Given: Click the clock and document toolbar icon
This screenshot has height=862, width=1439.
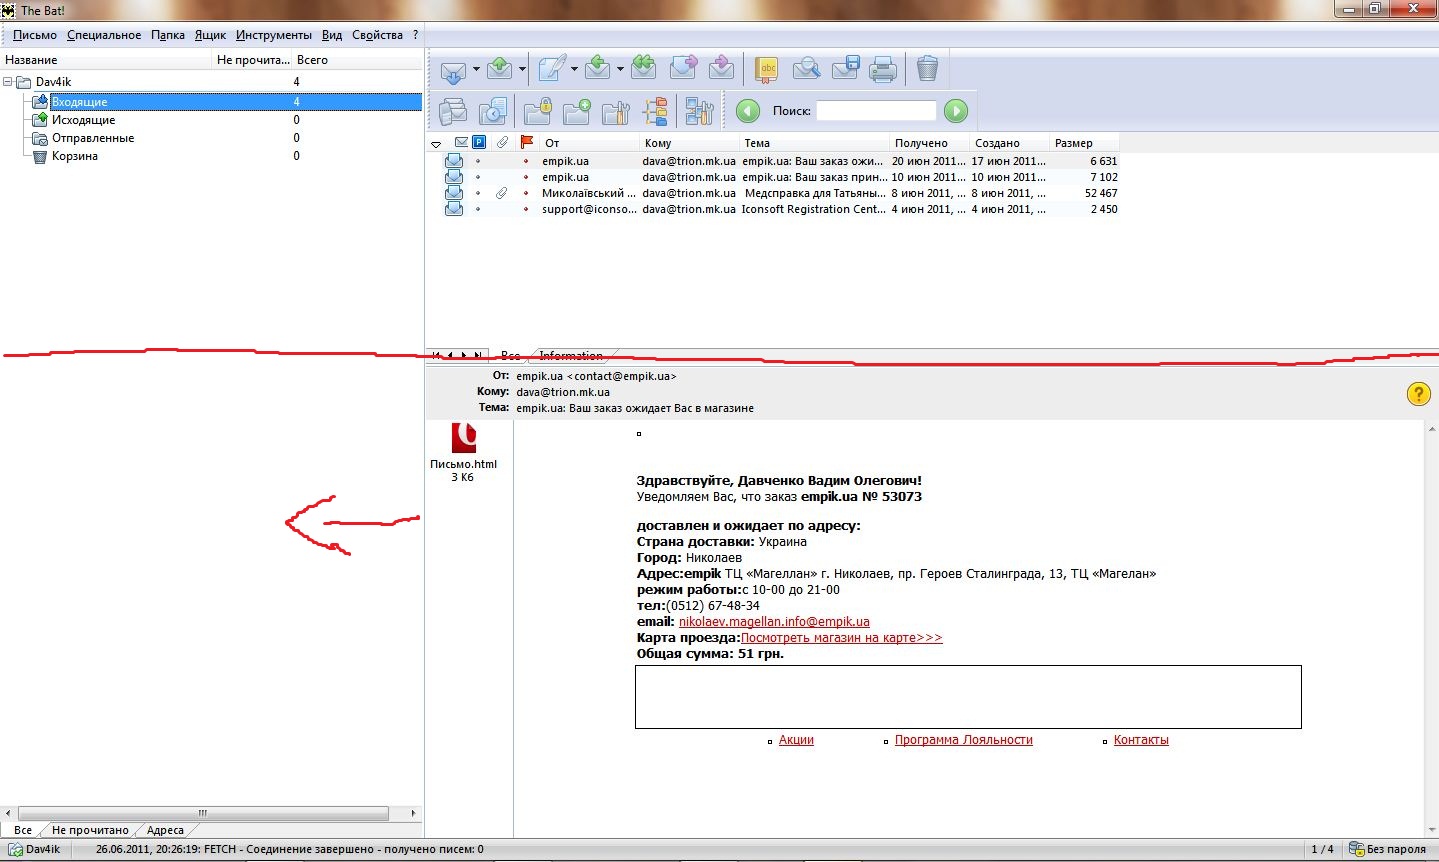Looking at the screenshot, I should (493, 111).
